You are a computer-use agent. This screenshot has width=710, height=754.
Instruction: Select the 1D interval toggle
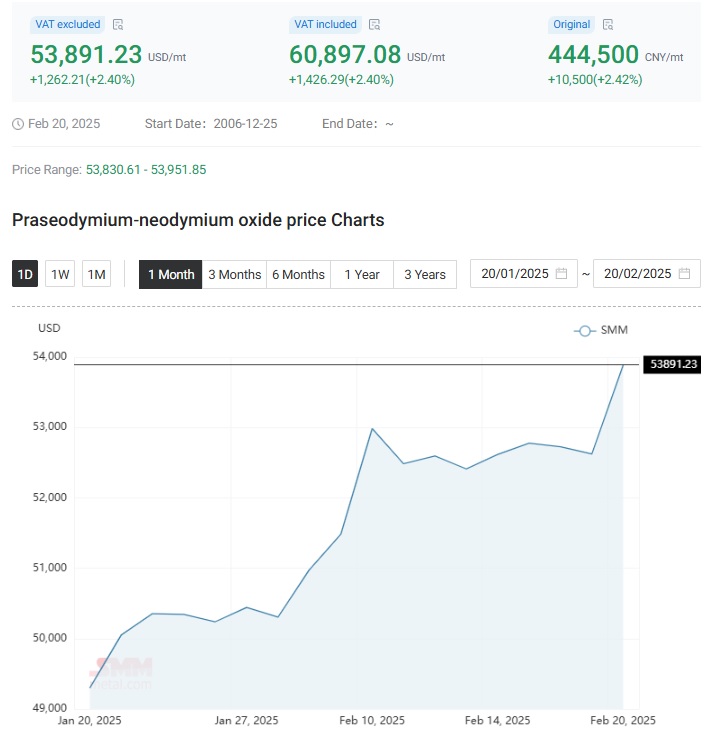(x=25, y=274)
